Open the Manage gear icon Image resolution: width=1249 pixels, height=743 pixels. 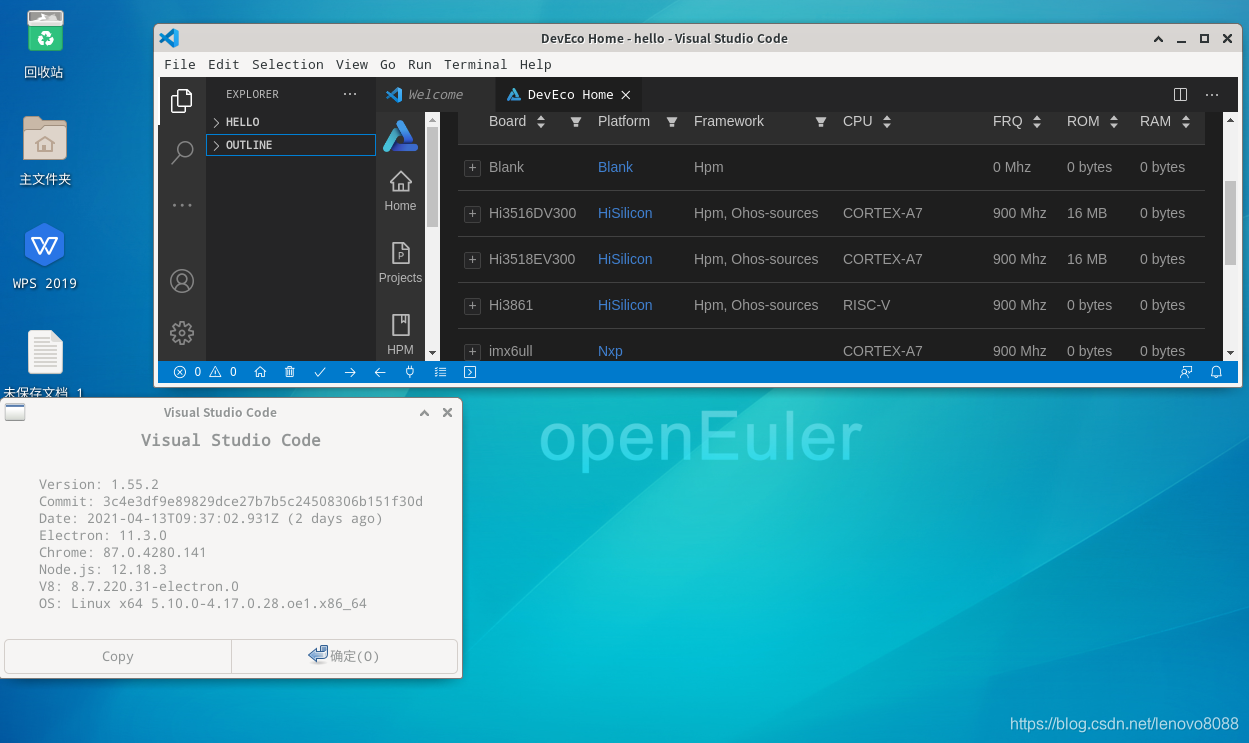point(182,333)
